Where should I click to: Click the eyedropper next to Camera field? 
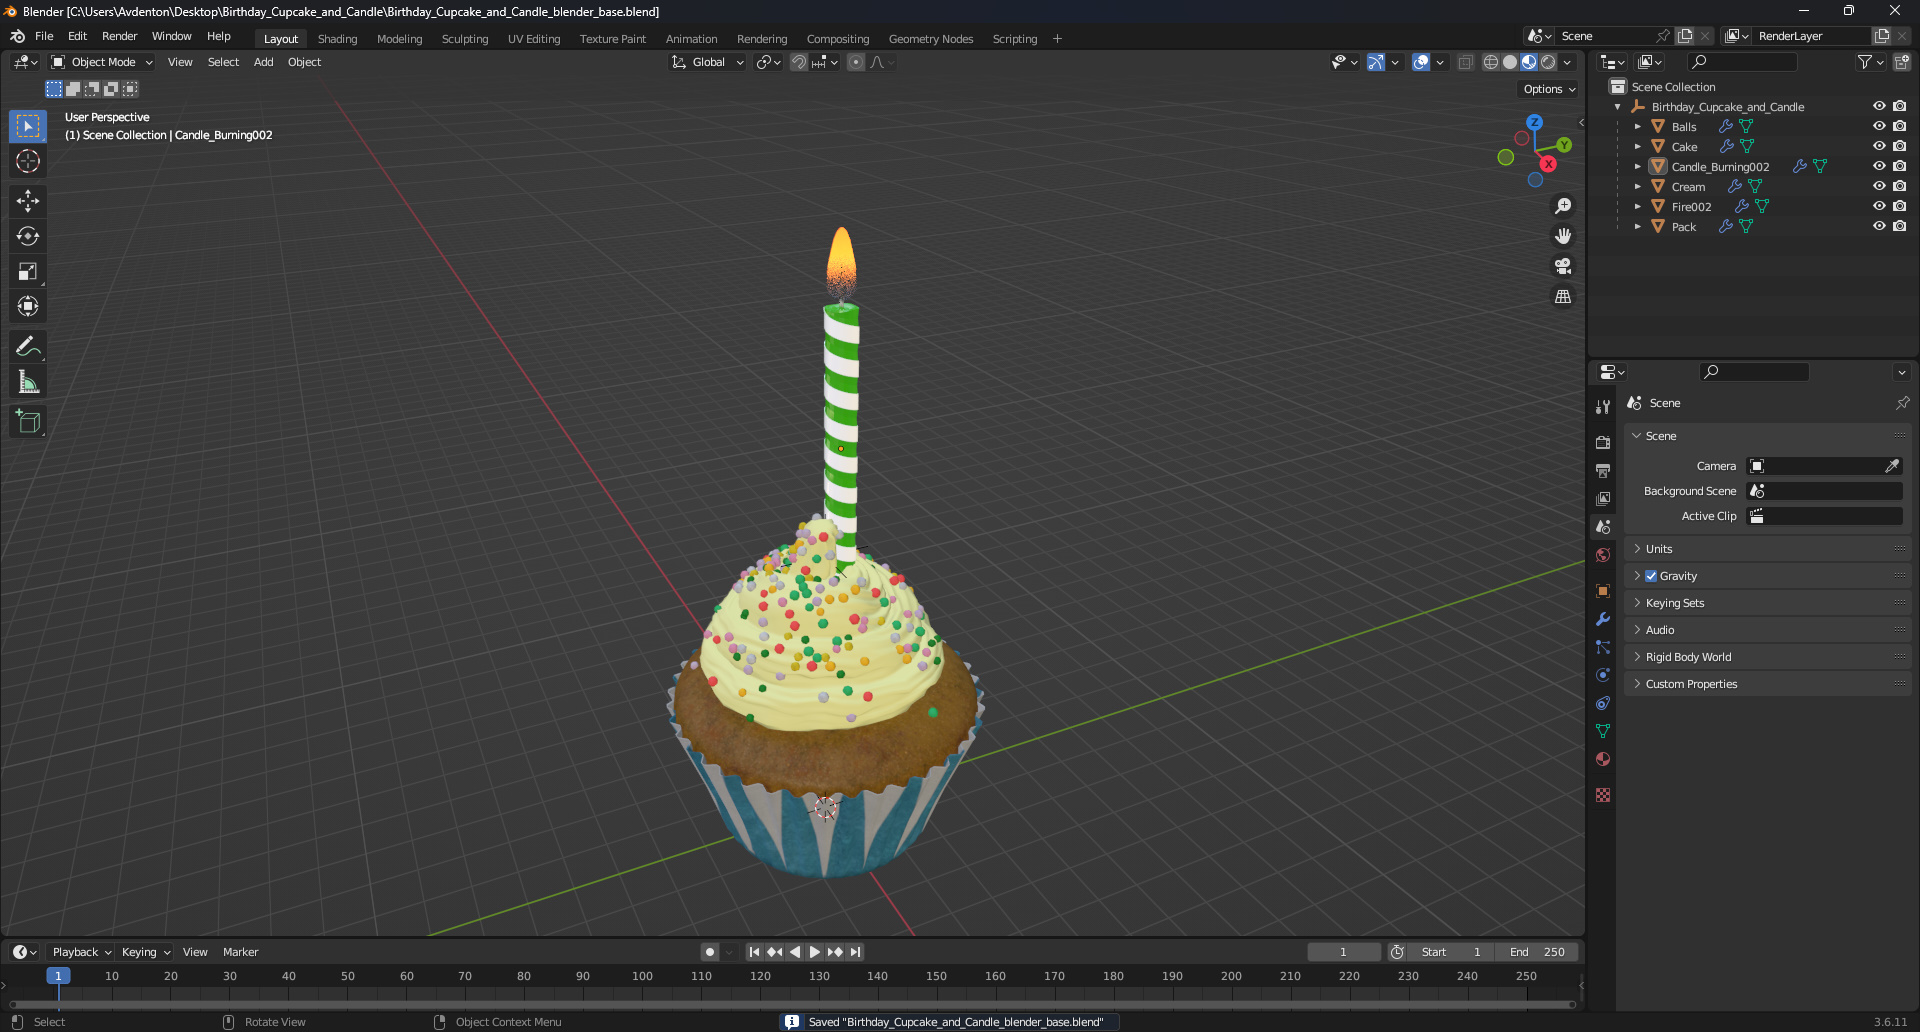(1892, 466)
